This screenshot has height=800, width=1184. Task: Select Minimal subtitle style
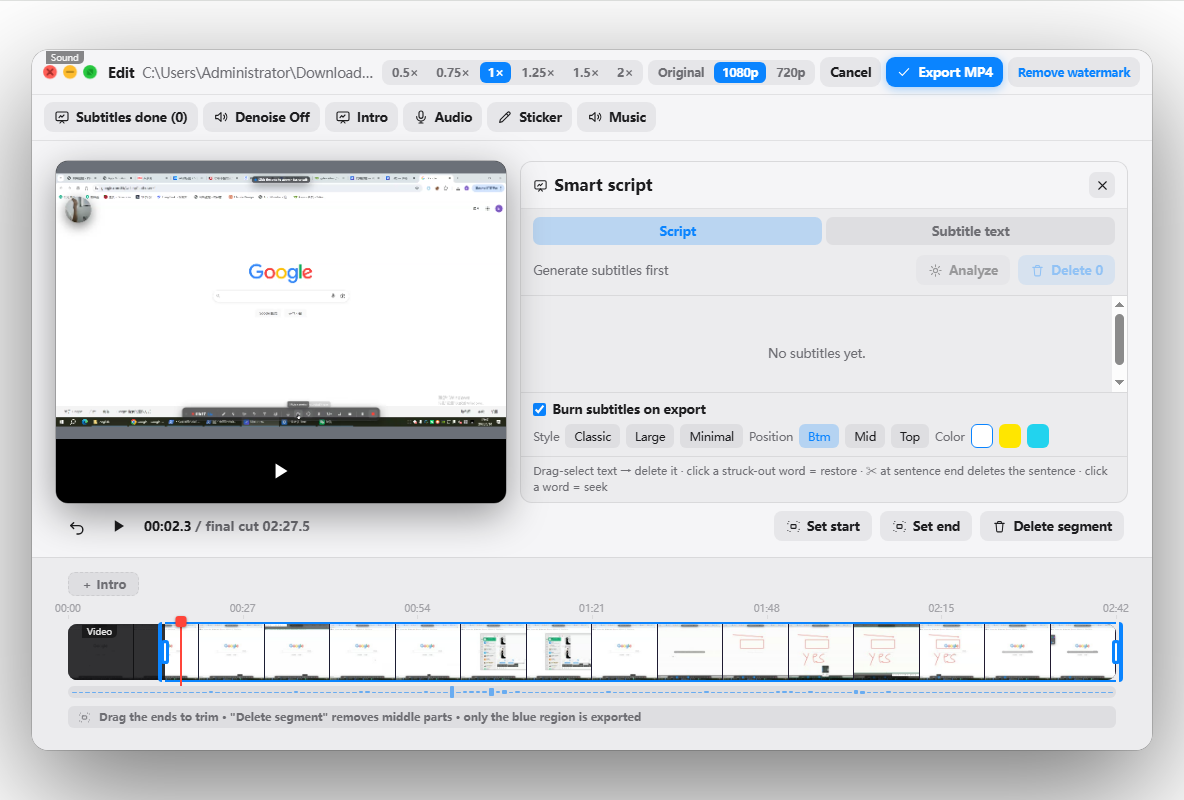tap(711, 437)
